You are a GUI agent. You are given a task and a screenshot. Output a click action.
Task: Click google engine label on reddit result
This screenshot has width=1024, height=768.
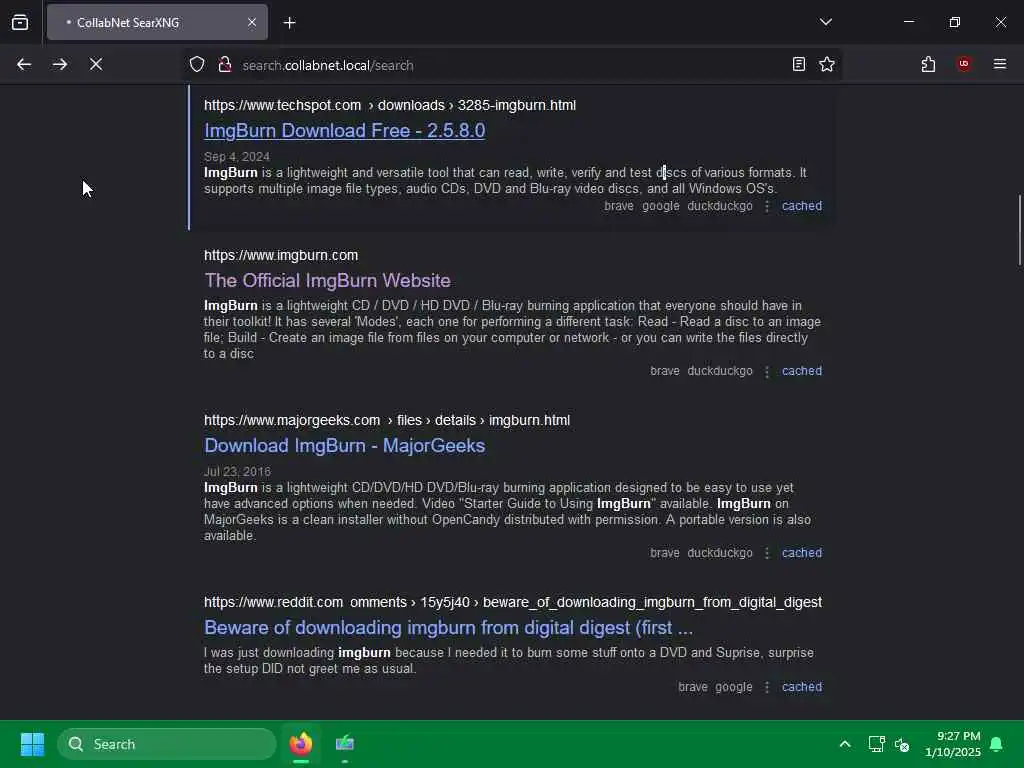pos(733,687)
